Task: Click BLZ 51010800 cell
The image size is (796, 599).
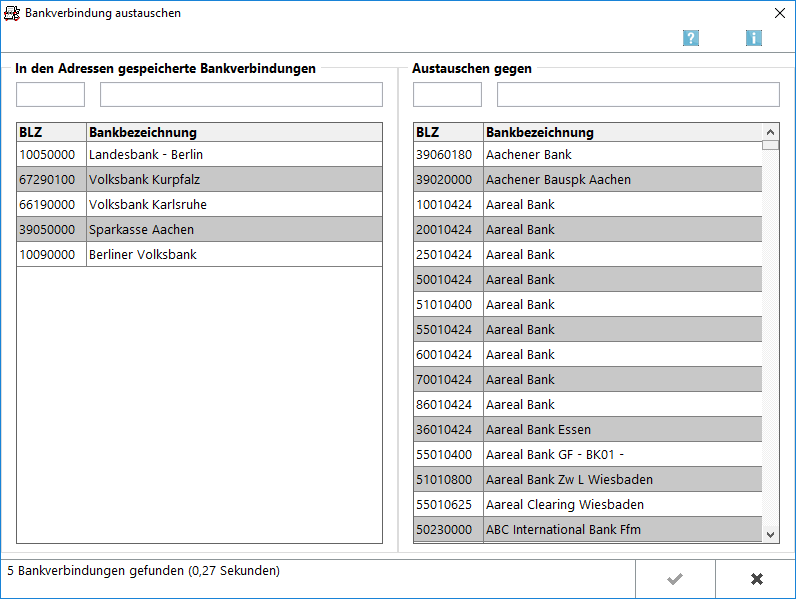Action: coord(448,479)
